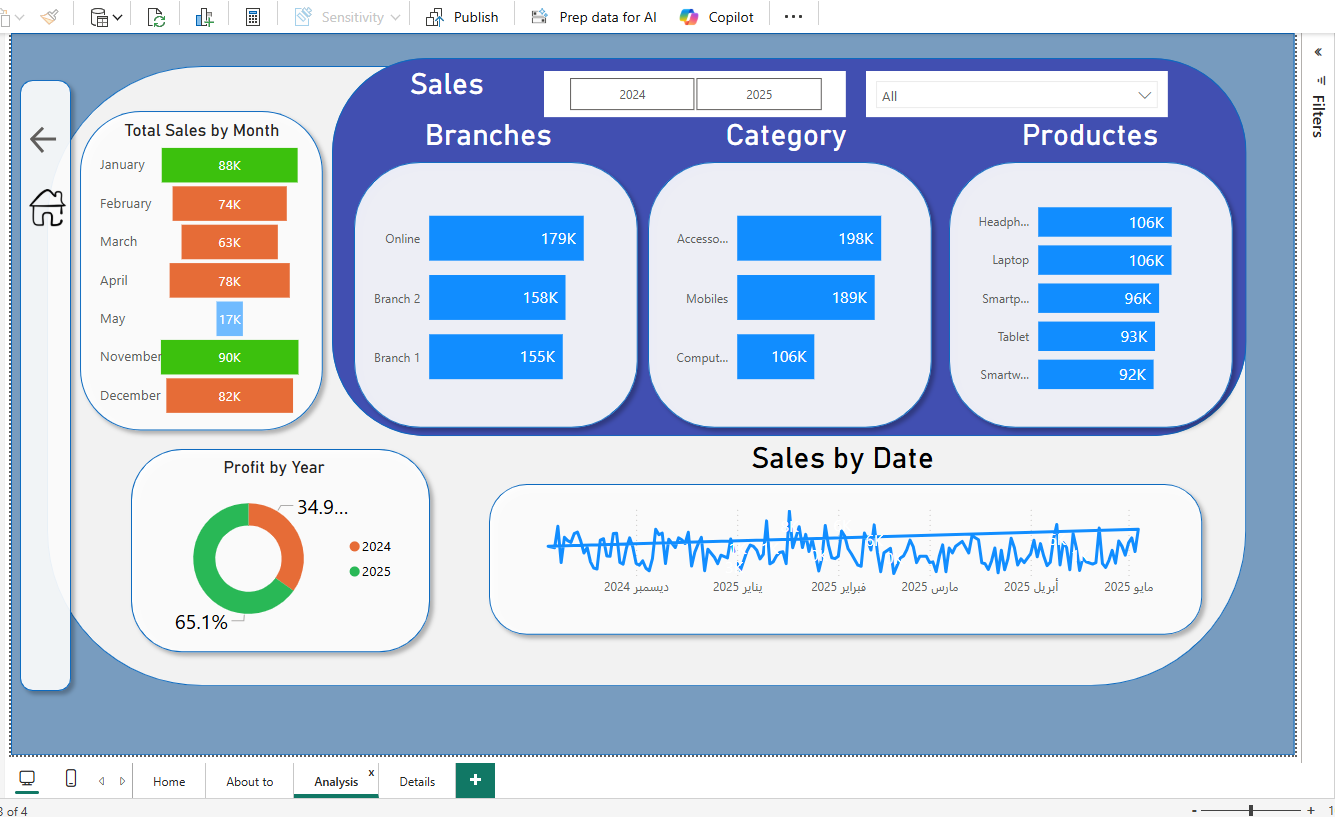Click Prep data for AI button
This screenshot has height=817, width=1335.
point(594,17)
